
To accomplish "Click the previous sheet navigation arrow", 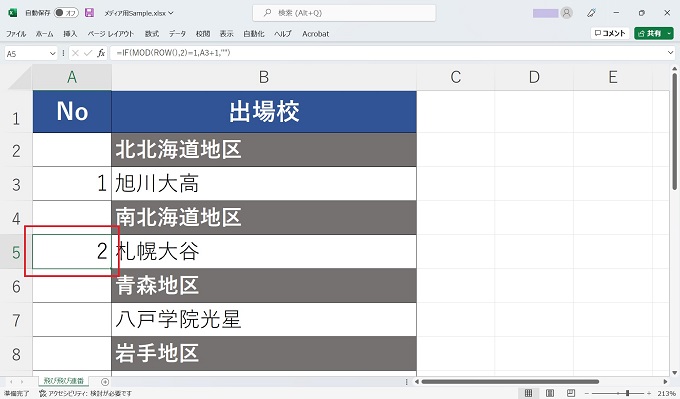I will click(11, 382).
